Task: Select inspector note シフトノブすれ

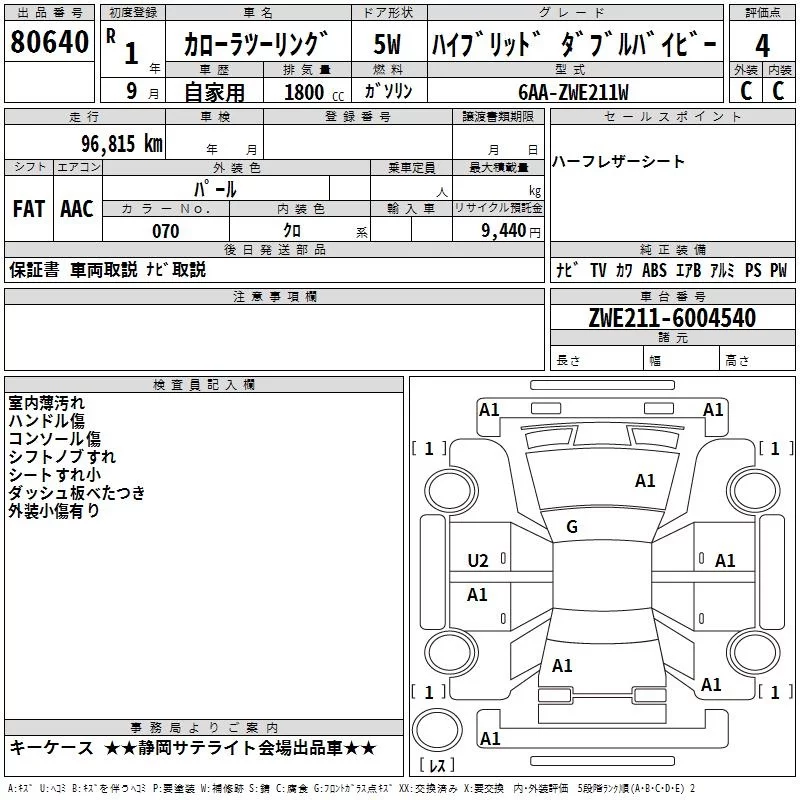Action: pos(62,457)
